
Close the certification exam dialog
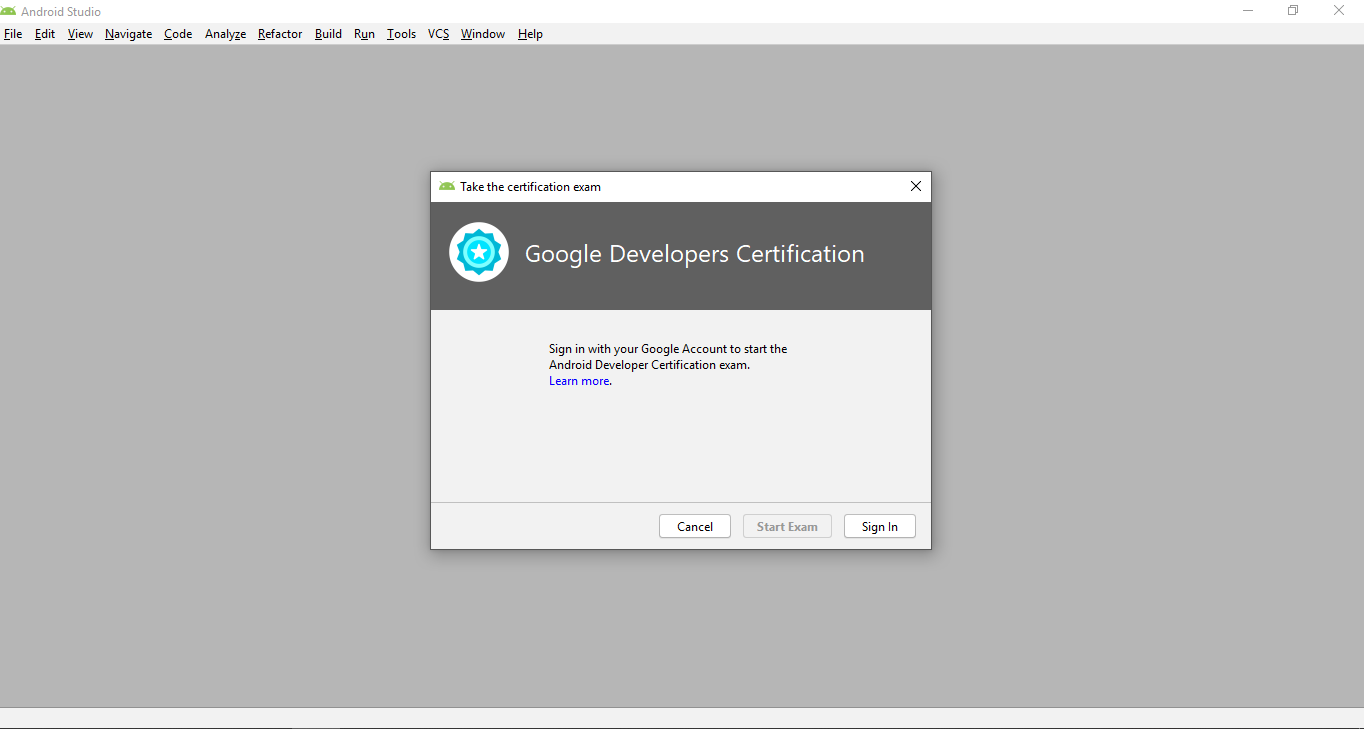click(915, 186)
